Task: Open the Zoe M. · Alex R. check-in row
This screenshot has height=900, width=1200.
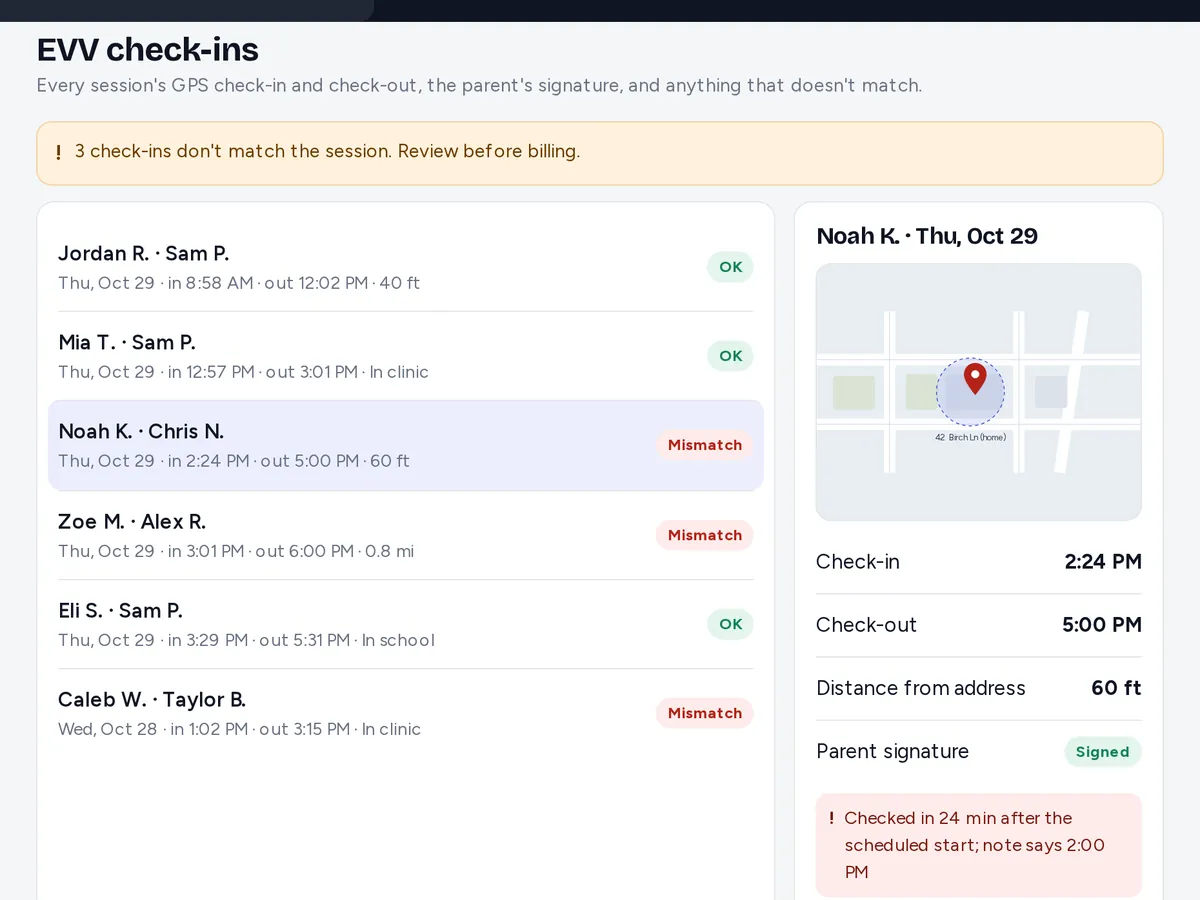Action: coord(406,535)
